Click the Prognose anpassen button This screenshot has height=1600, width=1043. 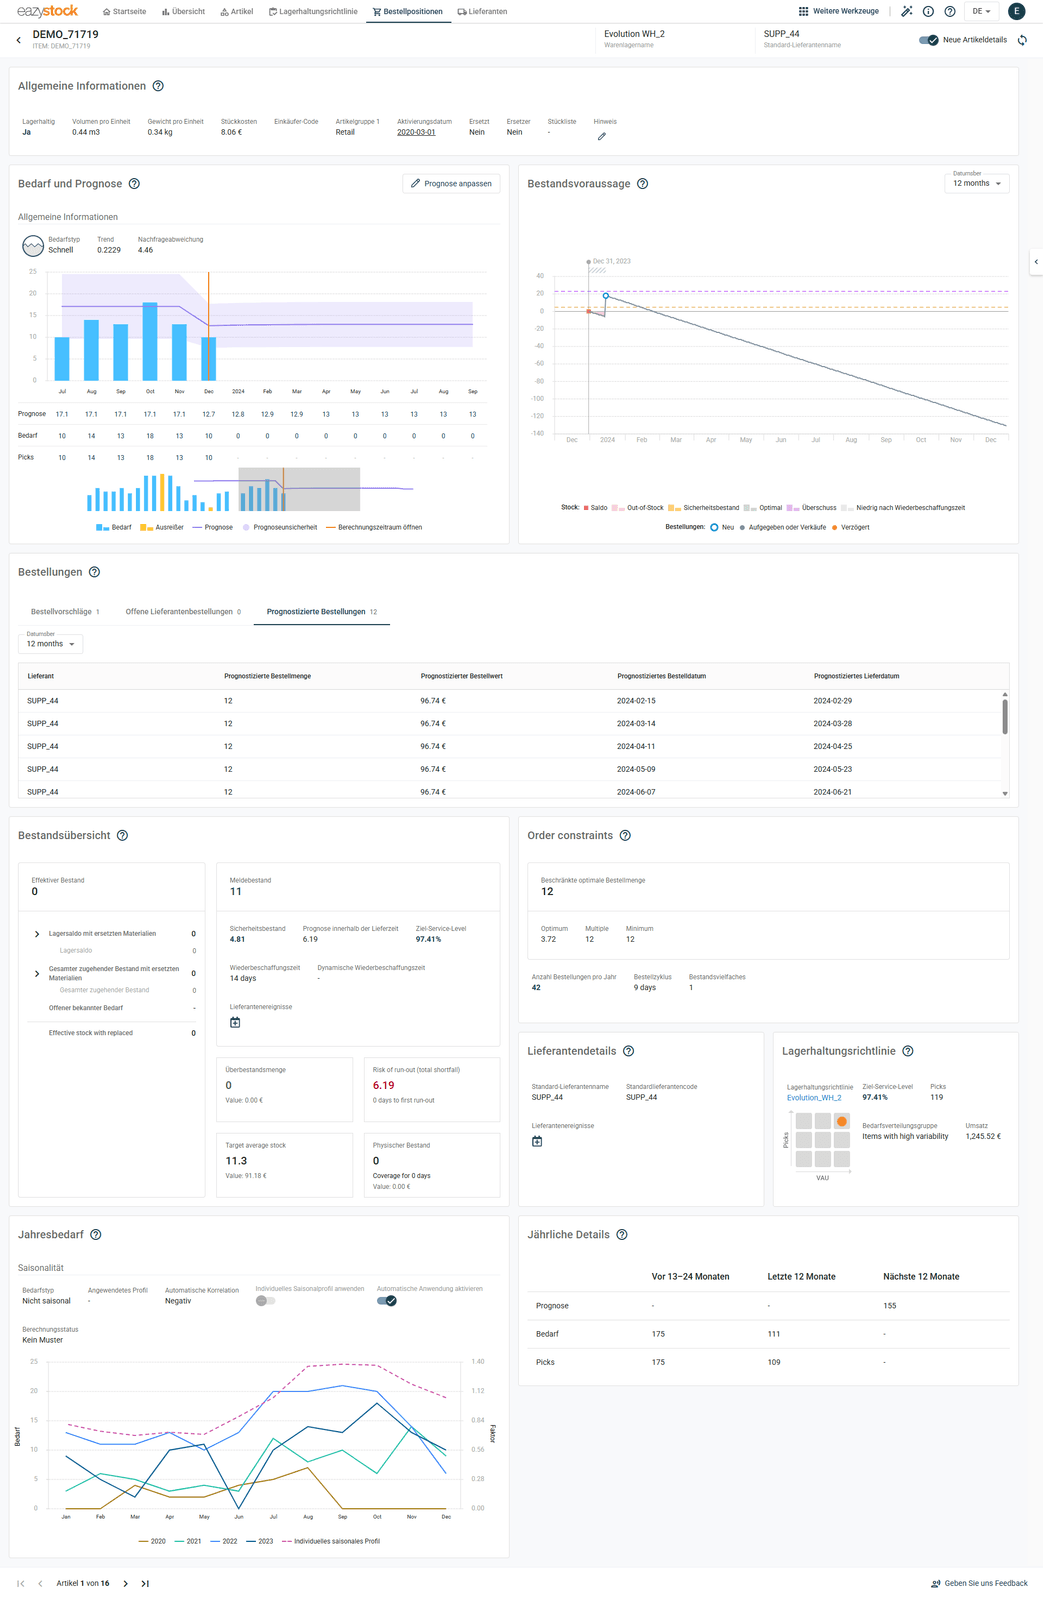click(x=451, y=184)
